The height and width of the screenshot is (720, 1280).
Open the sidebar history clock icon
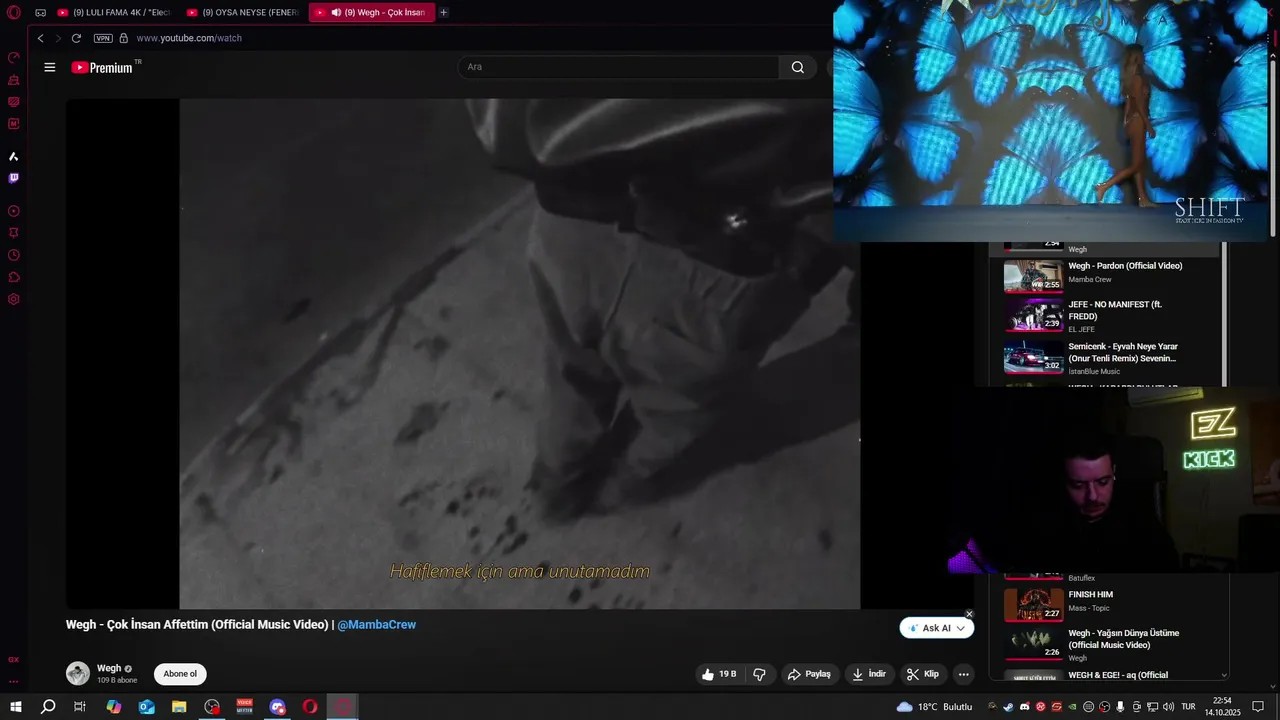[x=14, y=255]
